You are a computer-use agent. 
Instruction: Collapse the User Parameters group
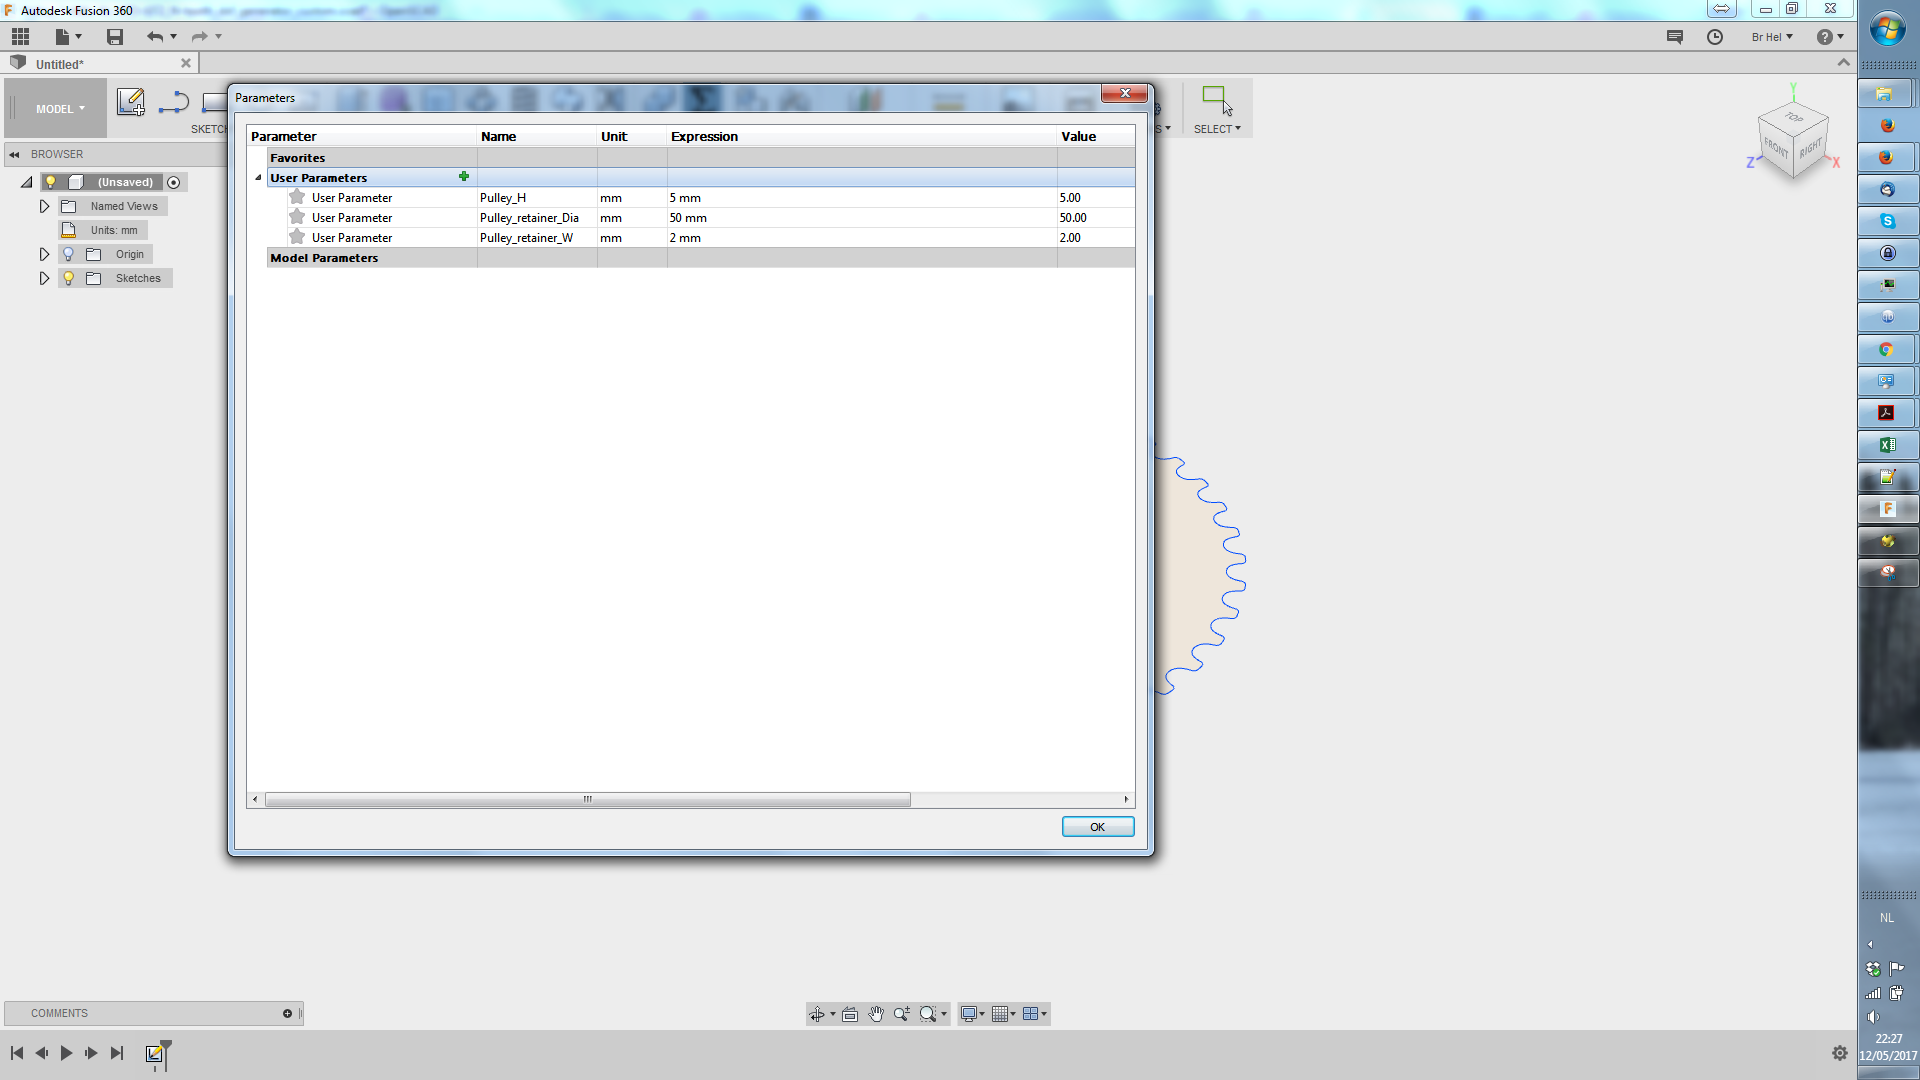[x=258, y=178]
